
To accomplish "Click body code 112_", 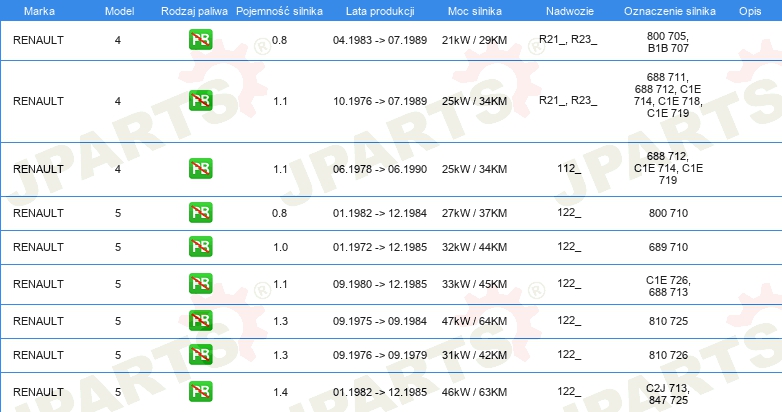I will click(x=569, y=169).
